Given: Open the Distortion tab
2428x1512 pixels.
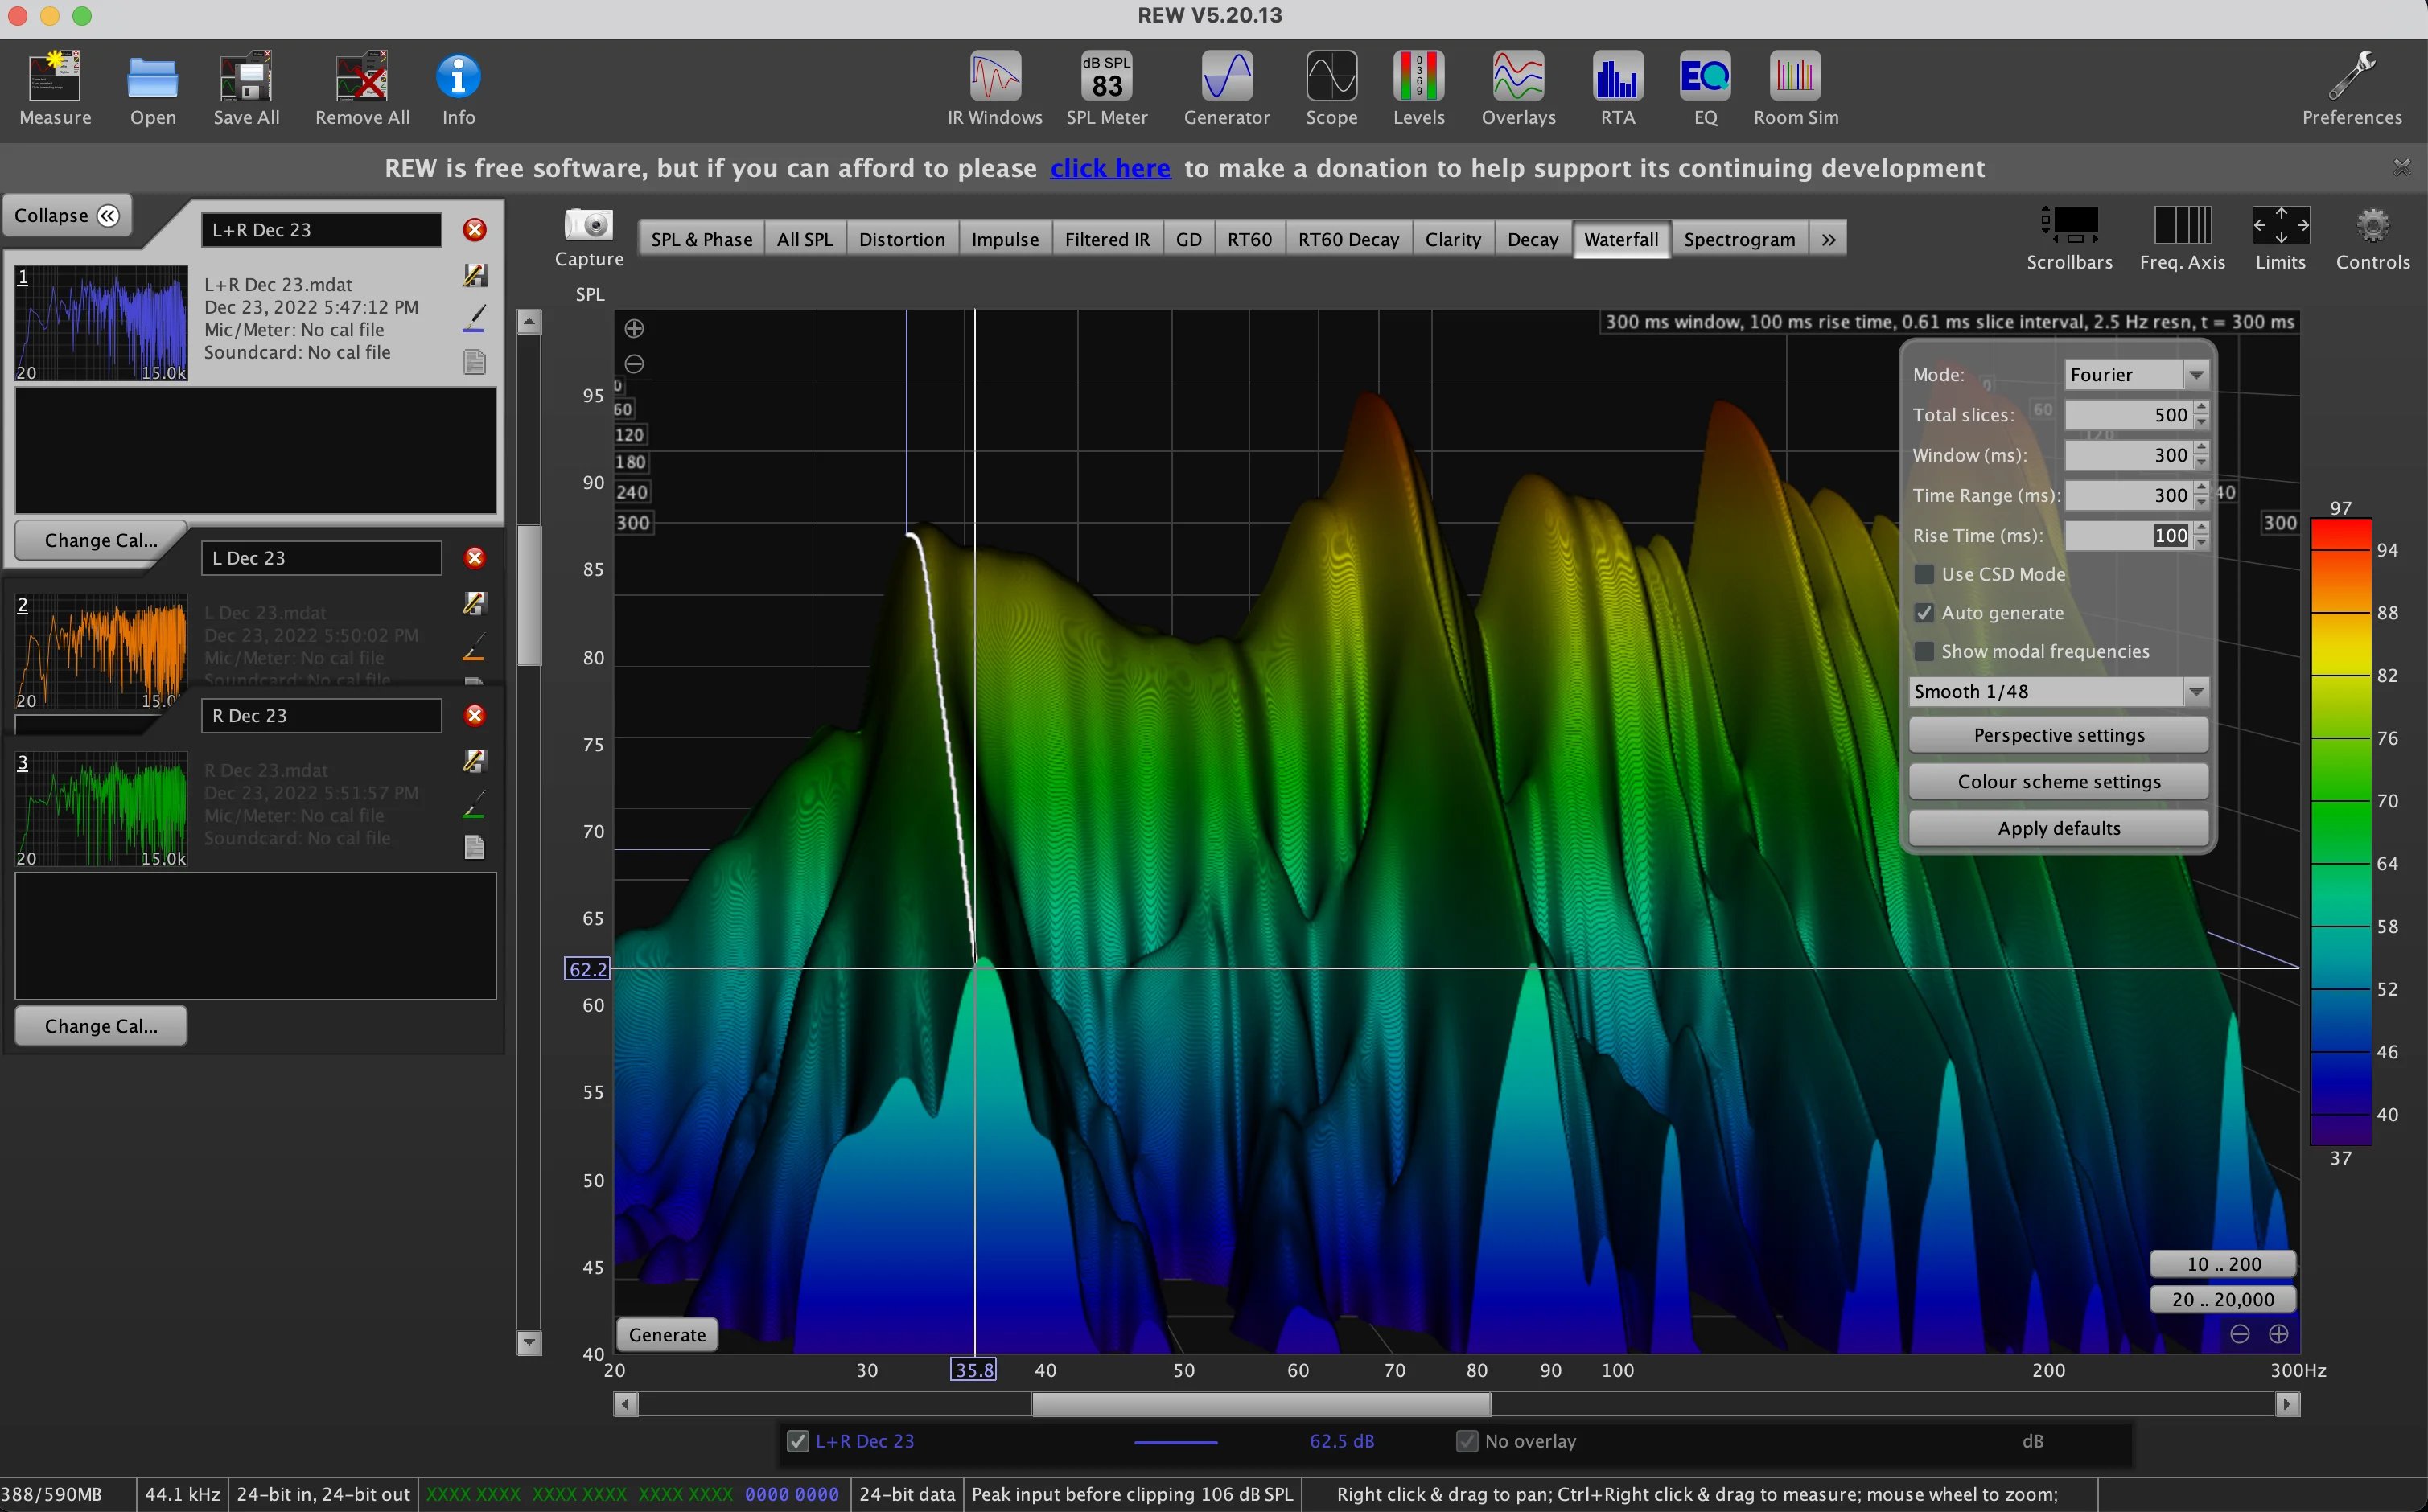Looking at the screenshot, I should [902, 239].
